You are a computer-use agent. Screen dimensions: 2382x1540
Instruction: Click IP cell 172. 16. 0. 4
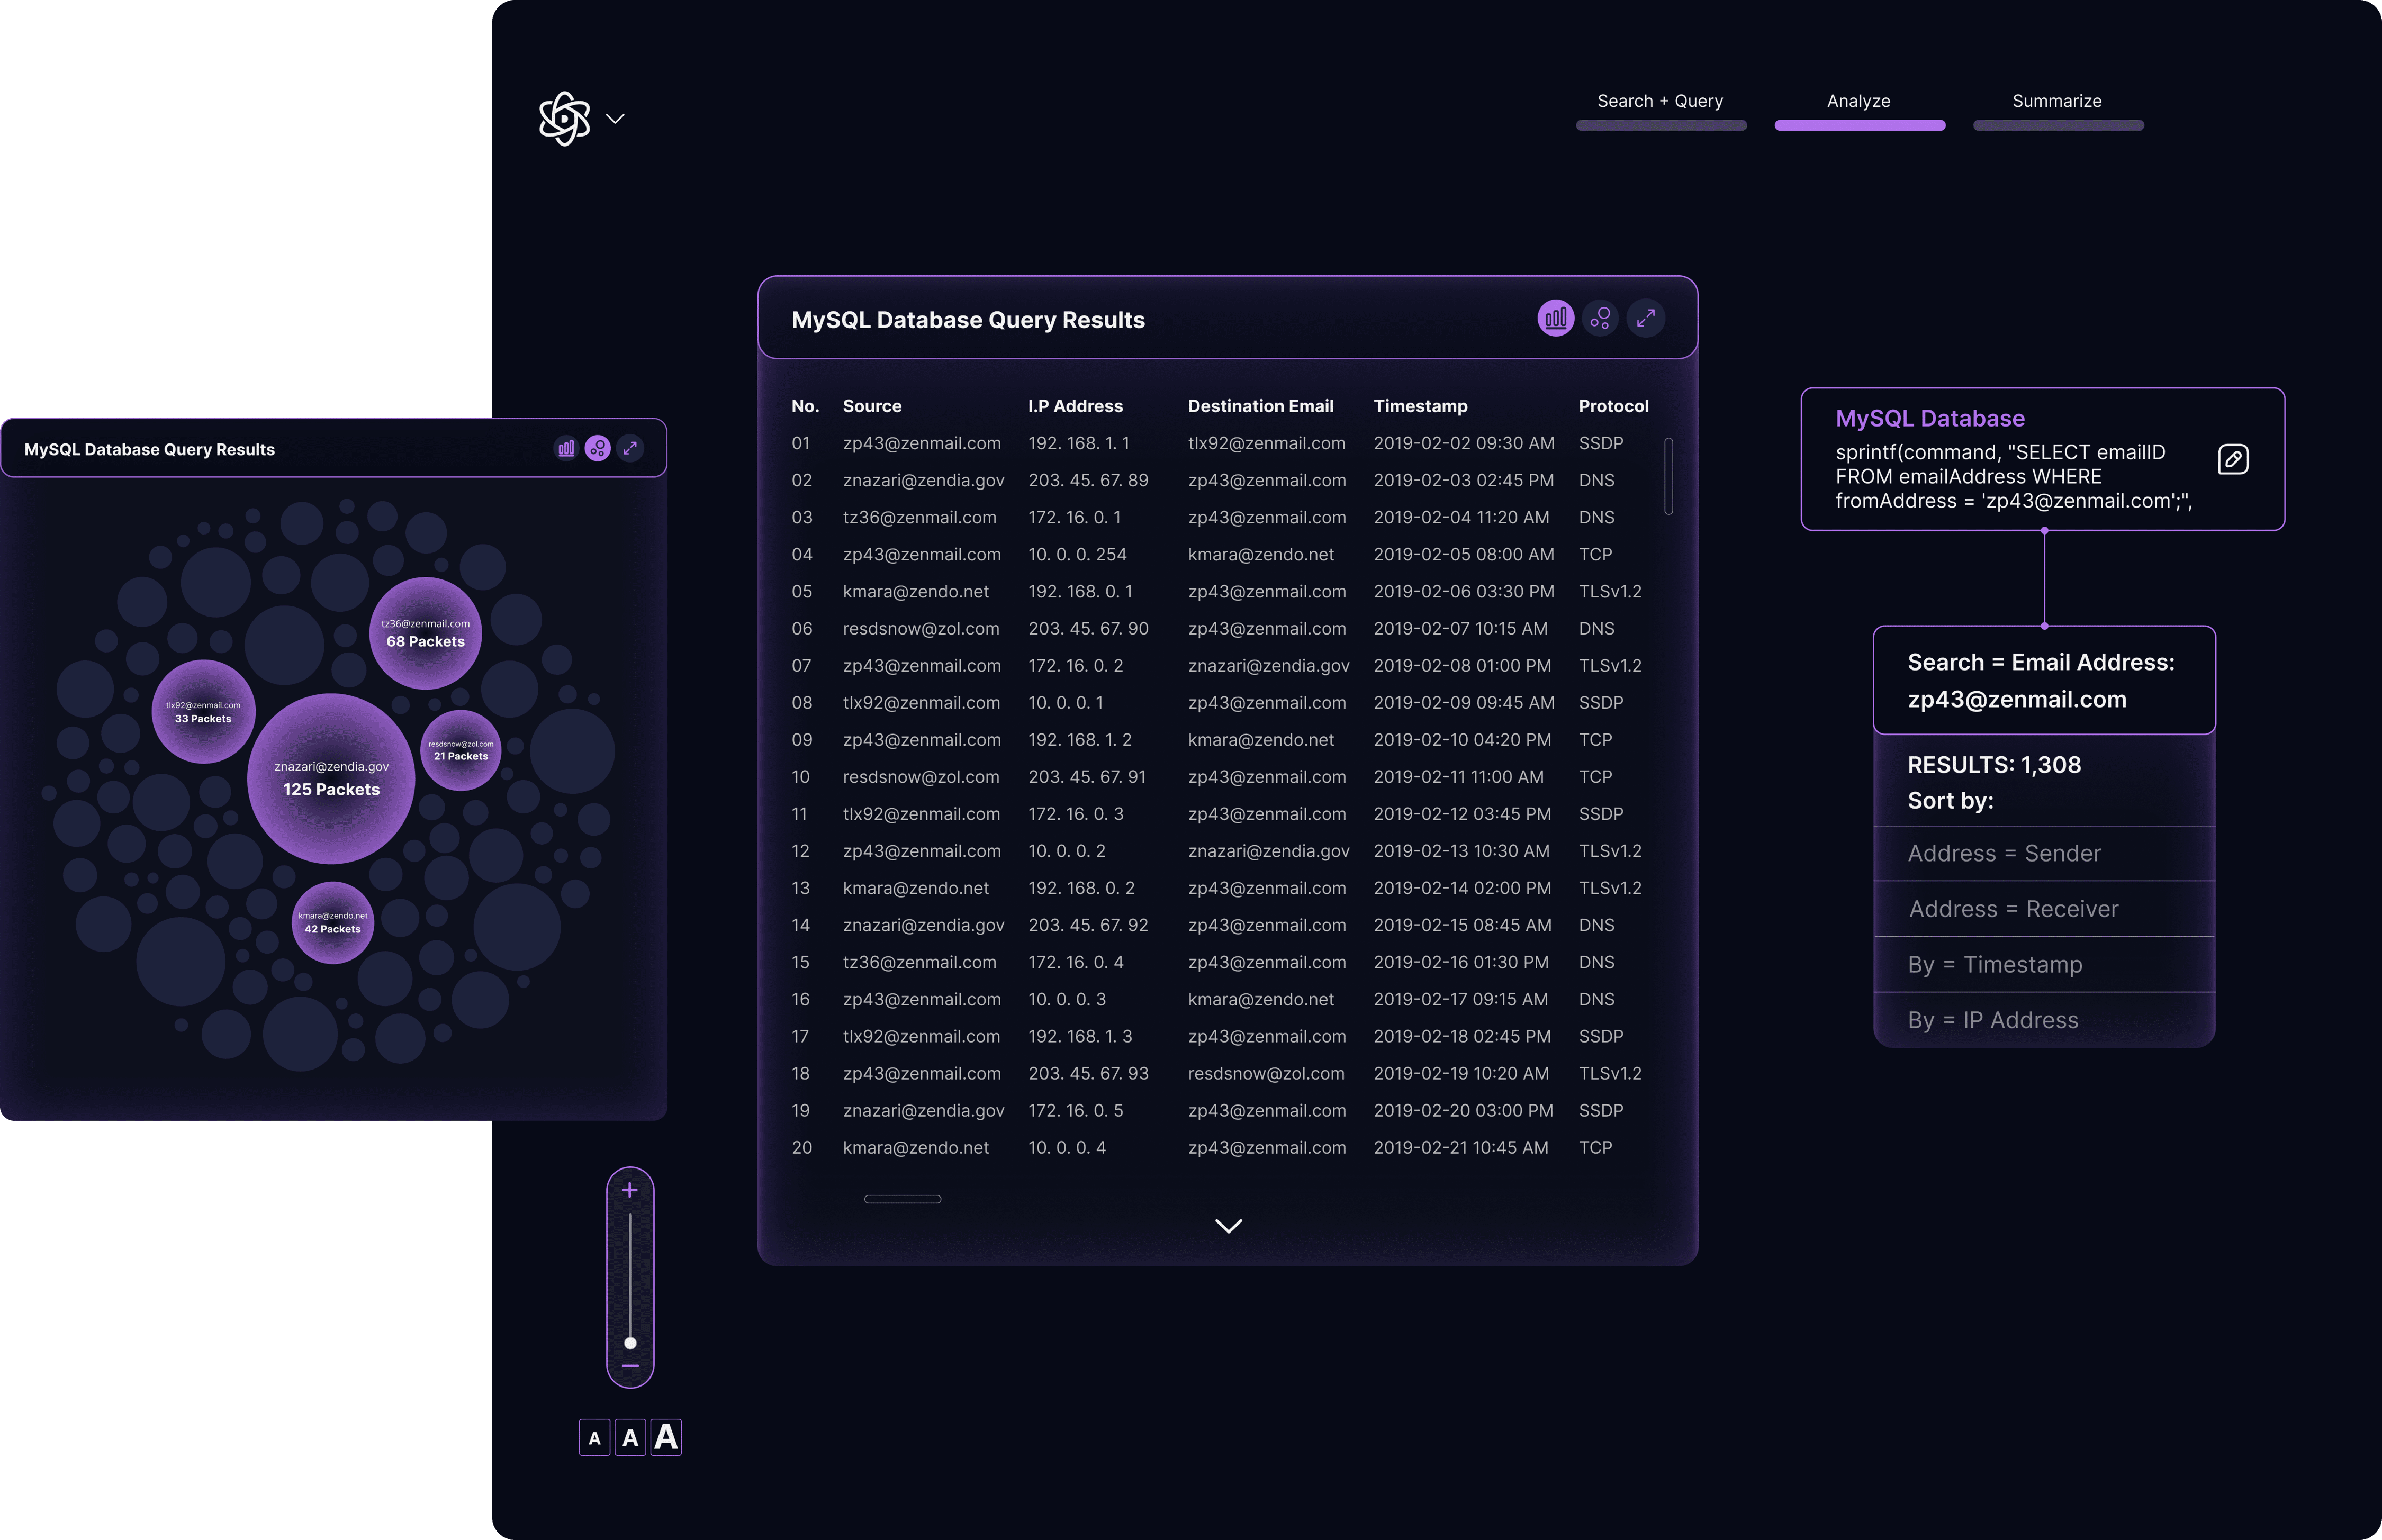1076,962
